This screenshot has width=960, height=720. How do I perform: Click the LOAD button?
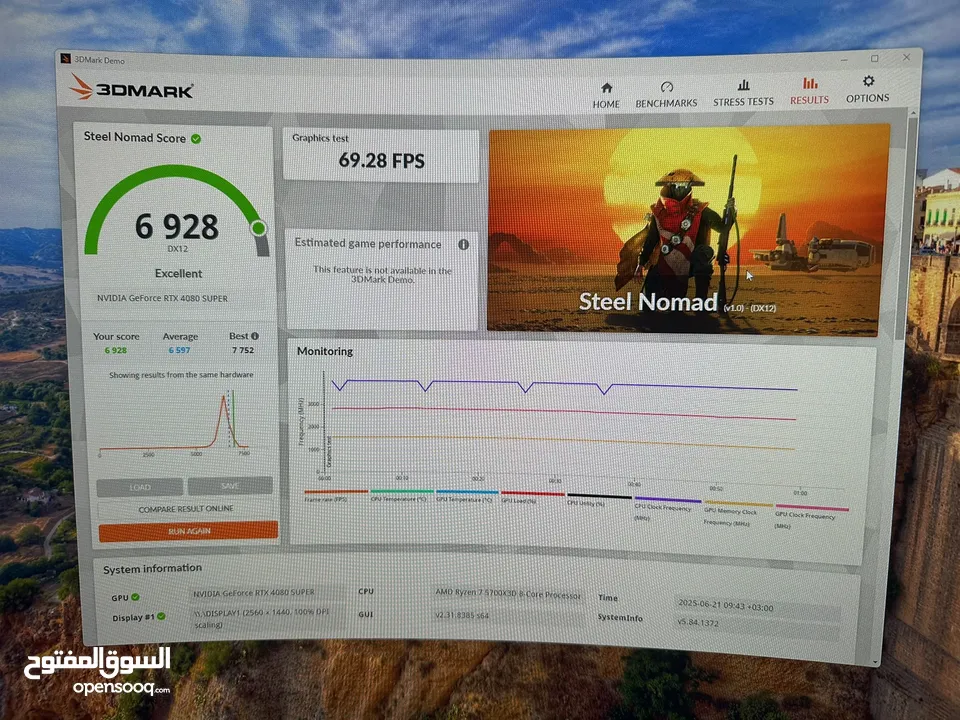pyautogui.click(x=140, y=487)
